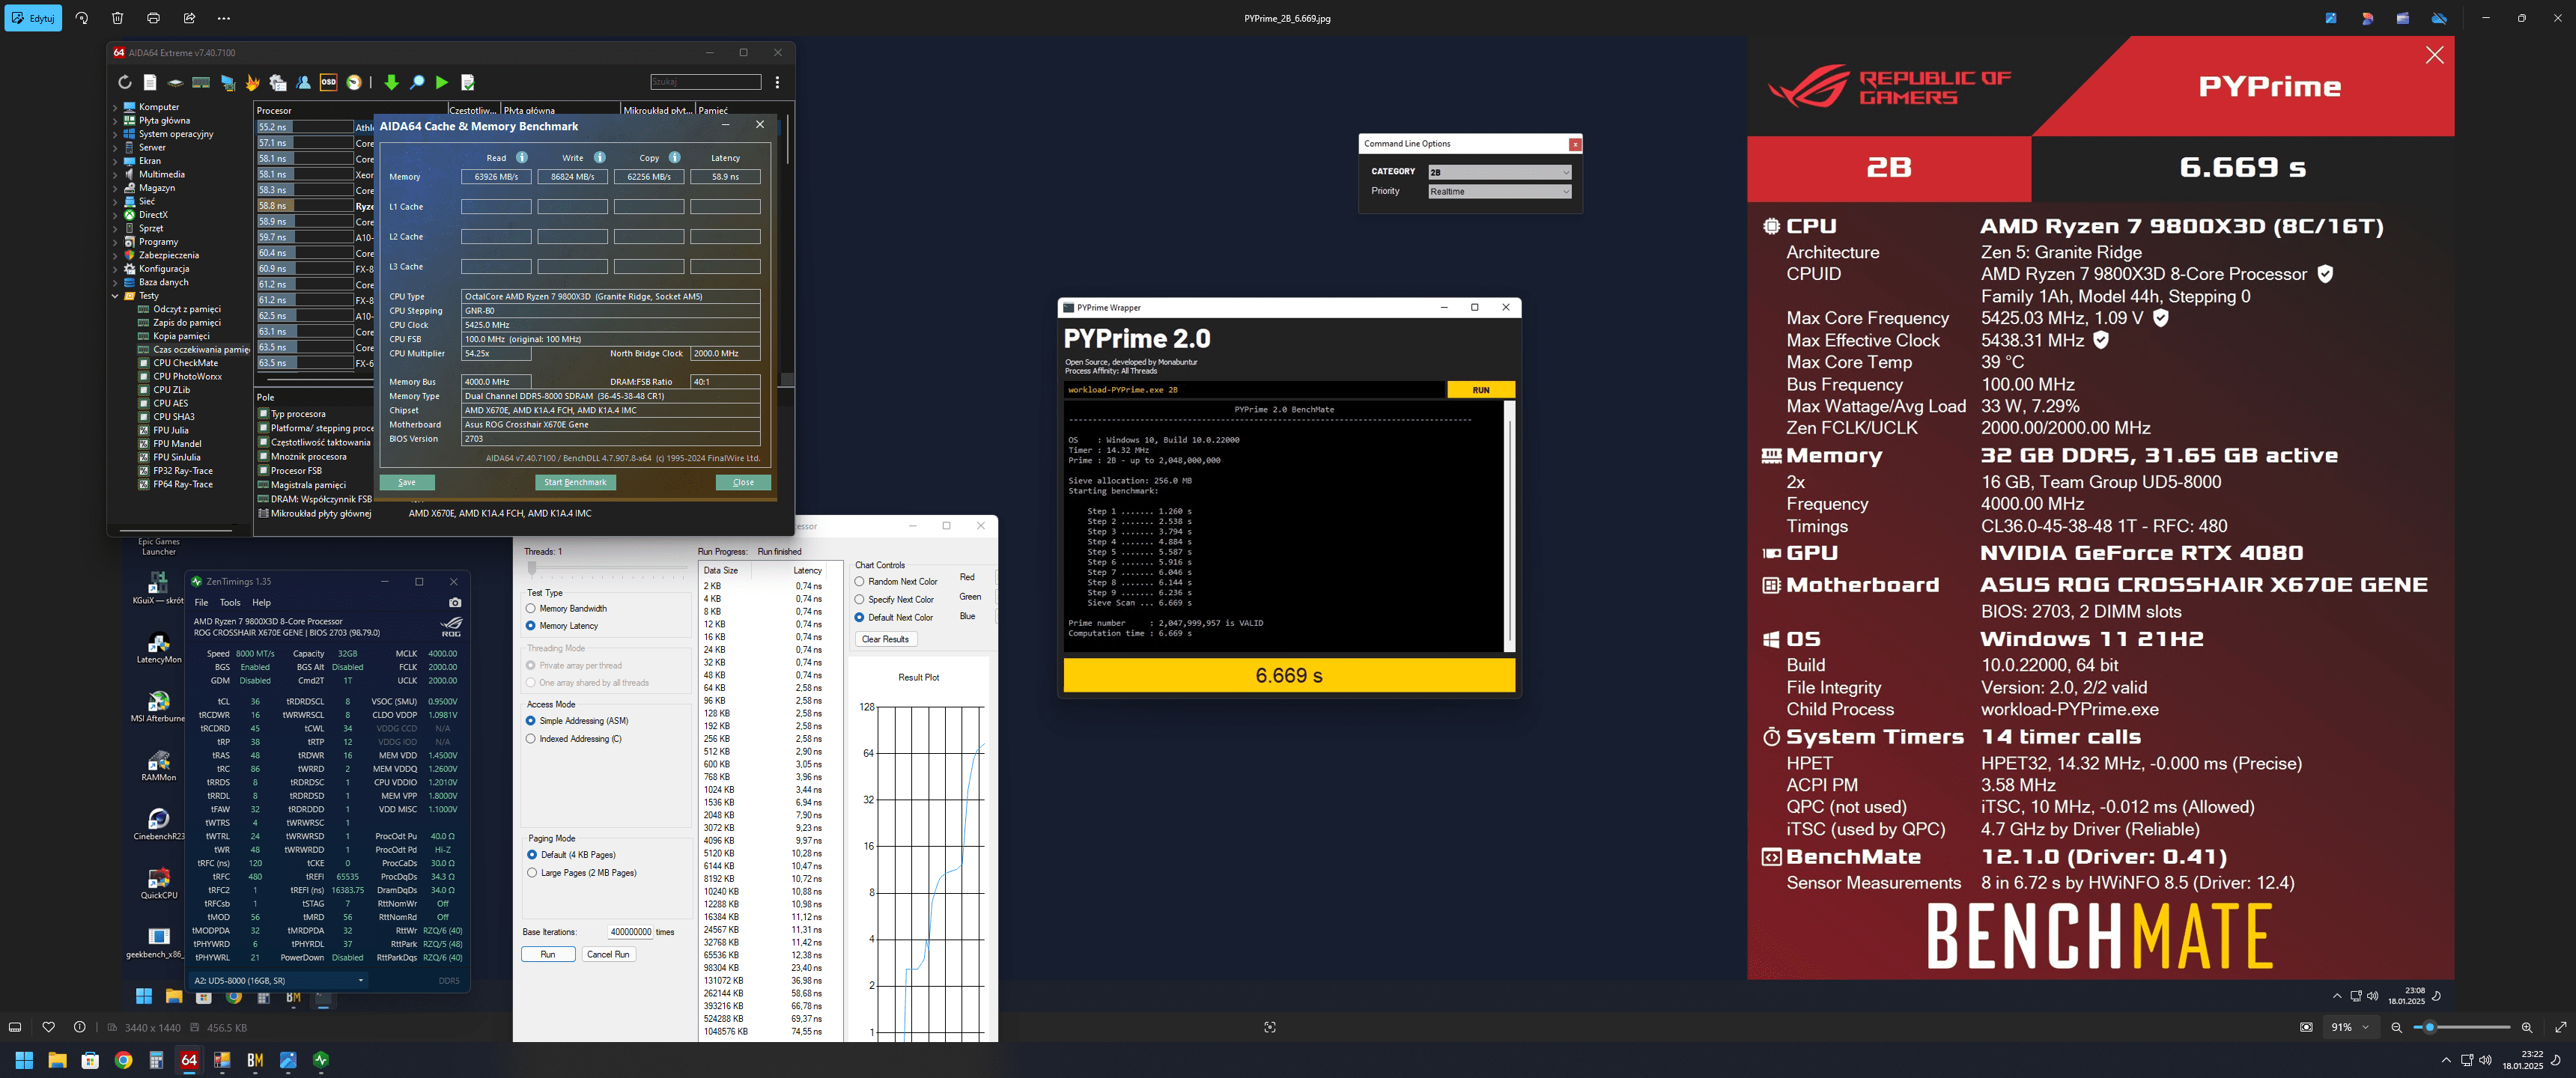Click the Copy info icon in benchmark dialog

pyautogui.click(x=675, y=158)
